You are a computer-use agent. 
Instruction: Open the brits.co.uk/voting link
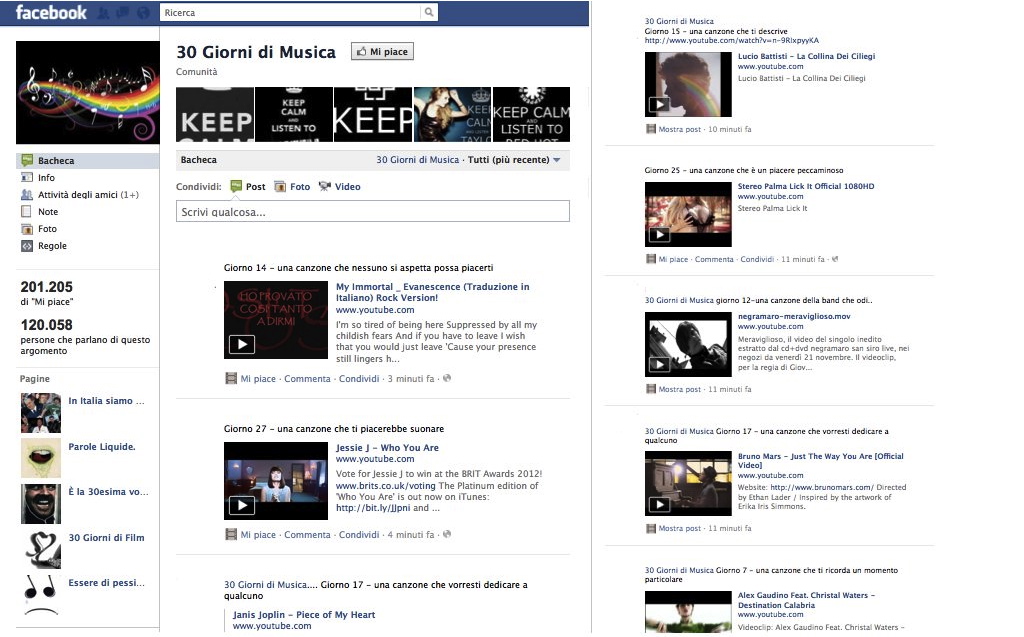(385, 486)
